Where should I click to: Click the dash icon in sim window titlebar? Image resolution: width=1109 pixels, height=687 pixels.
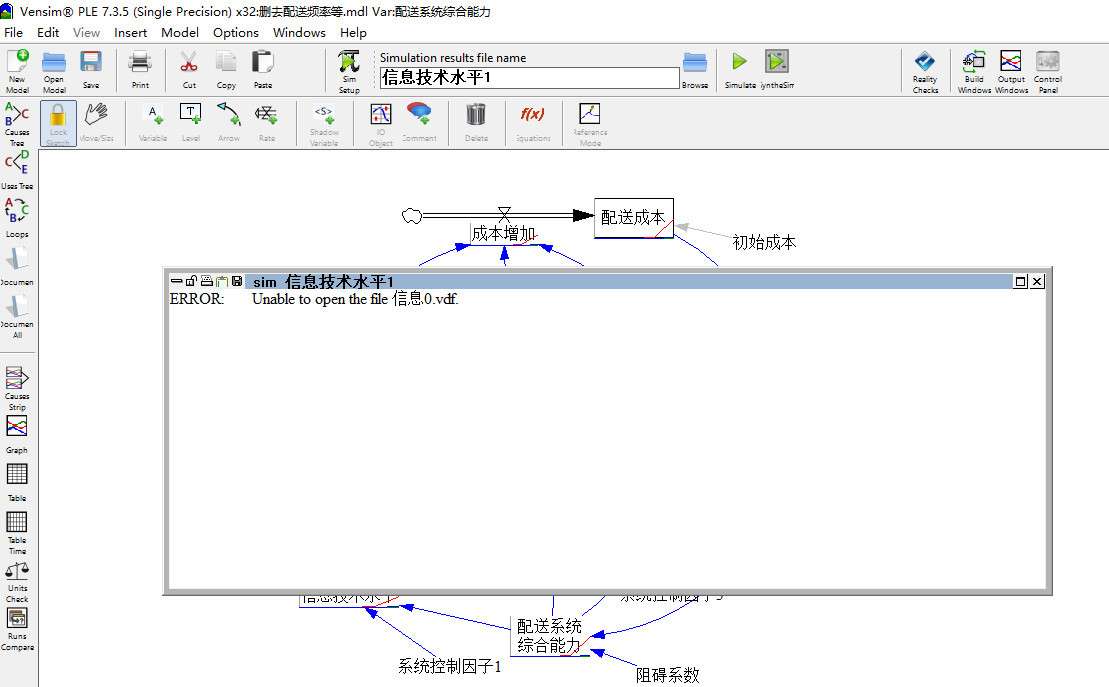[176, 281]
